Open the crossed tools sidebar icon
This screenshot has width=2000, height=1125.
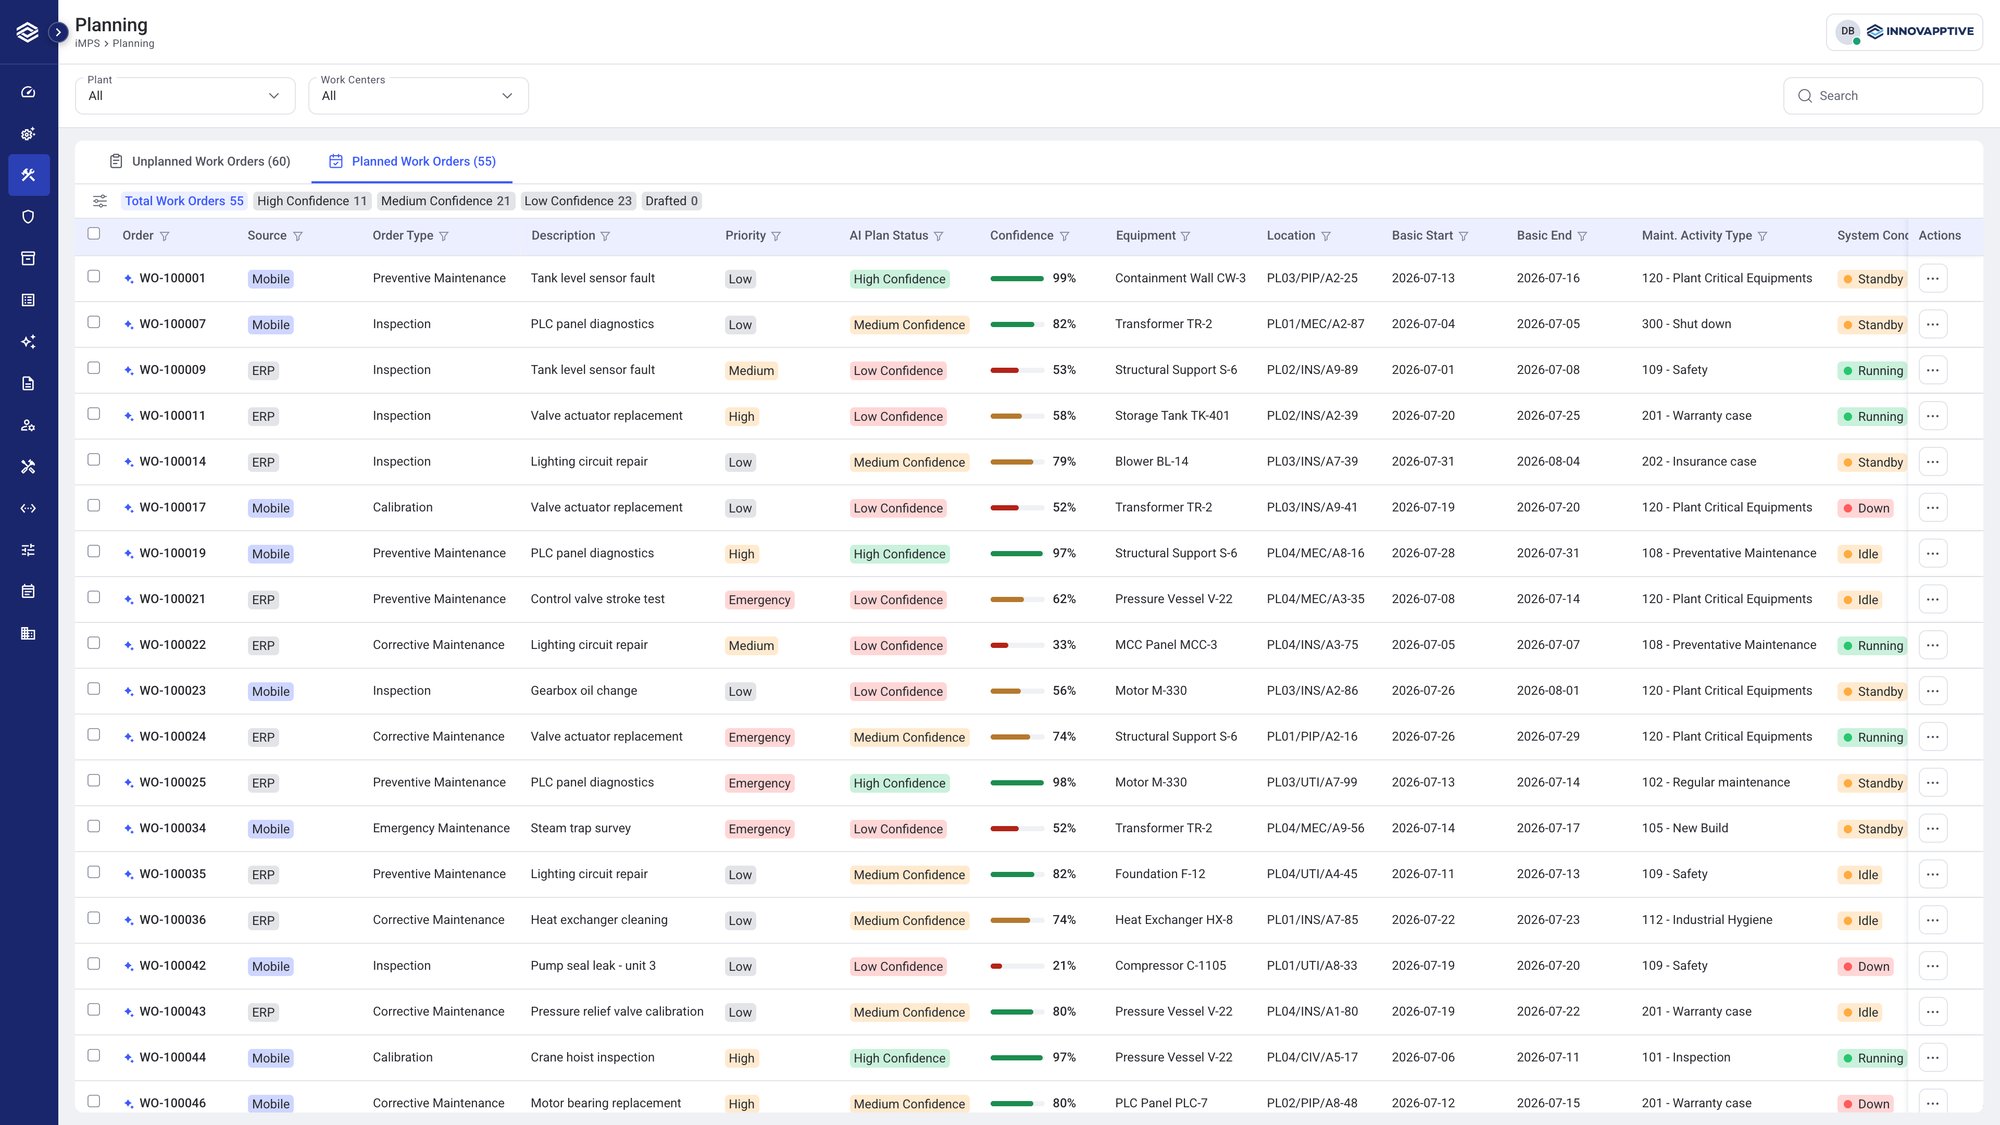point(28,466)
